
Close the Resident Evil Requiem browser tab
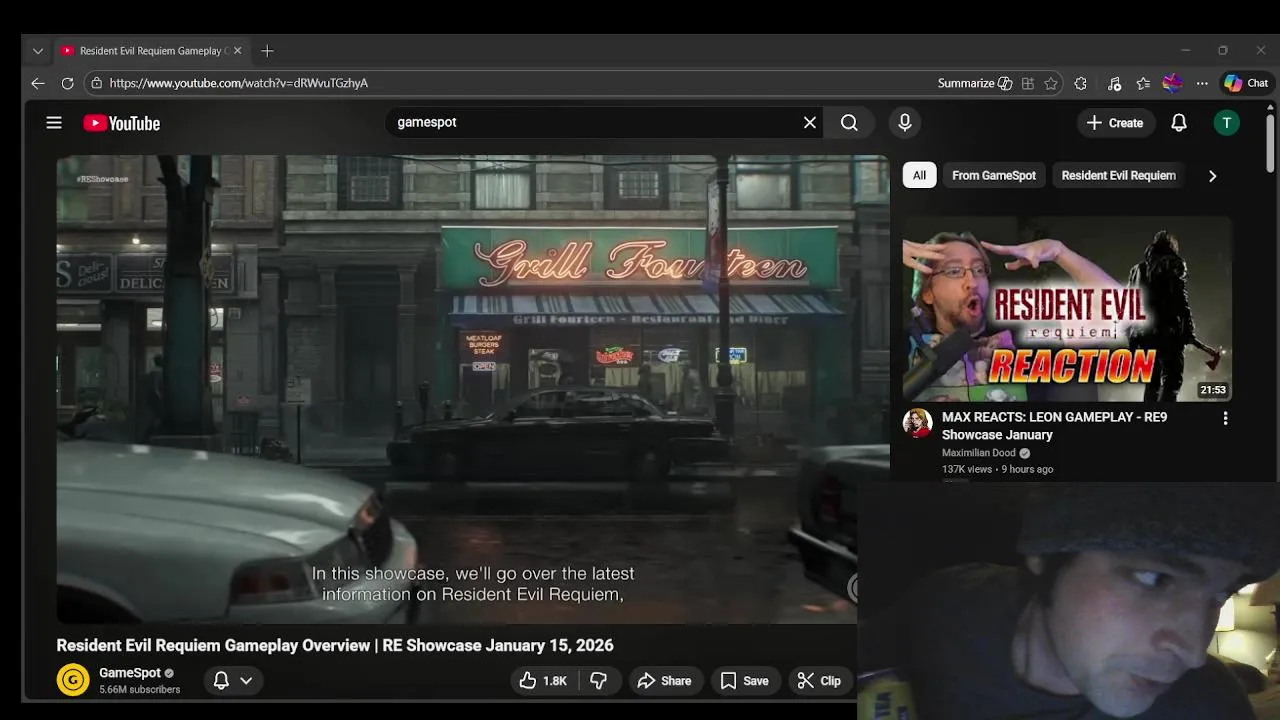(237, 51)
